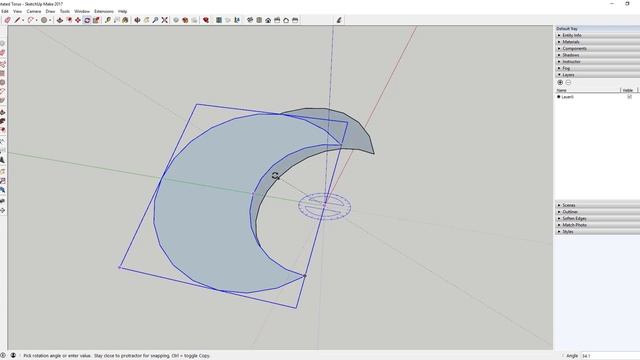
Task: Click the highlighted Rotate tool
Action: coord(87,20)
